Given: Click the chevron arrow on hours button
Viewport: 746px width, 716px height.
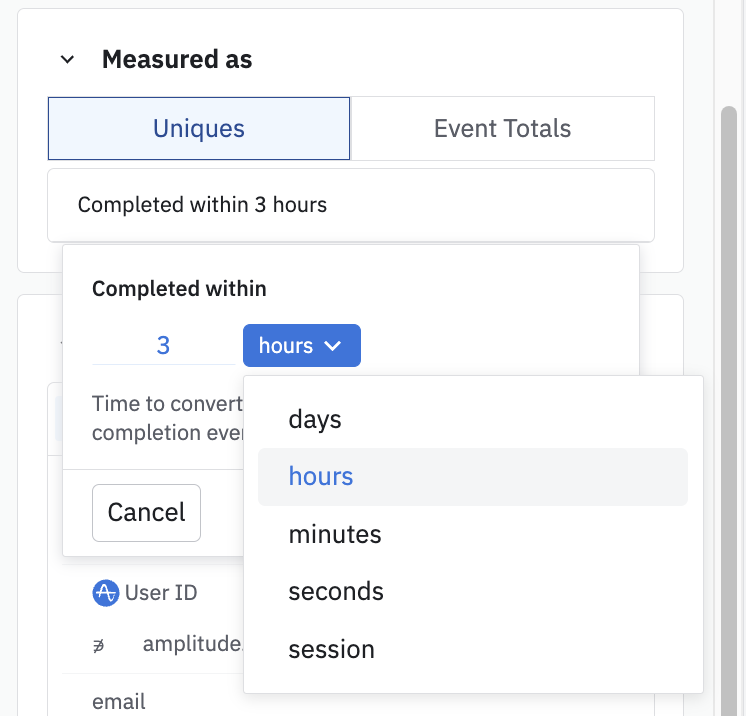Looking at the screenshot, I should point(334,346).
